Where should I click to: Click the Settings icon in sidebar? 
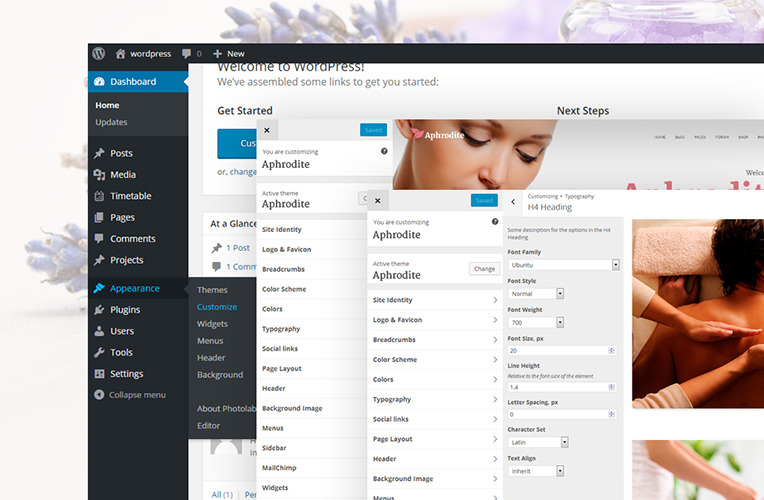[99, 374]
